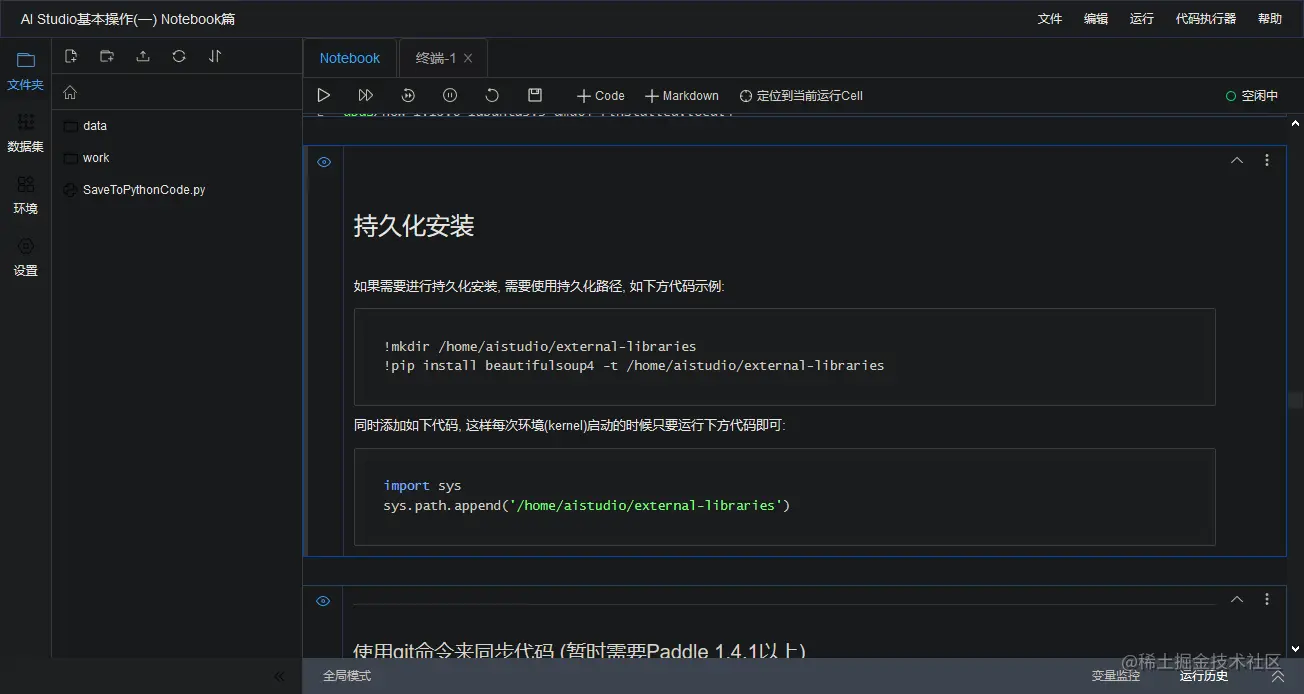Click the notebook vertical scrollbar
The height and width of the screenshot is (694, 1304).
click(1296, 400)
